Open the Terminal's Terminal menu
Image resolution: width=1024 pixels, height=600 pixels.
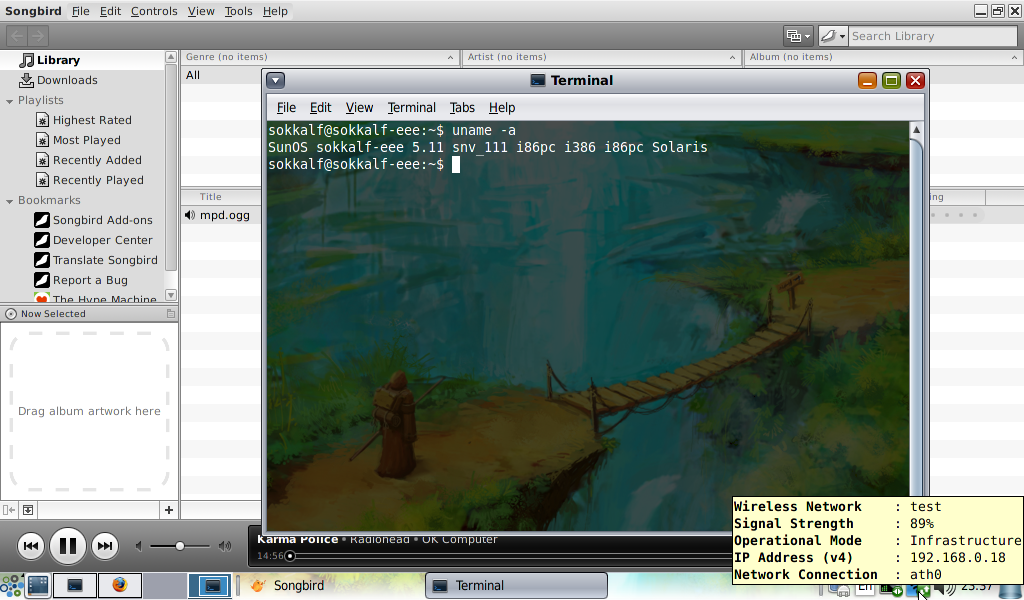[411, 108]
